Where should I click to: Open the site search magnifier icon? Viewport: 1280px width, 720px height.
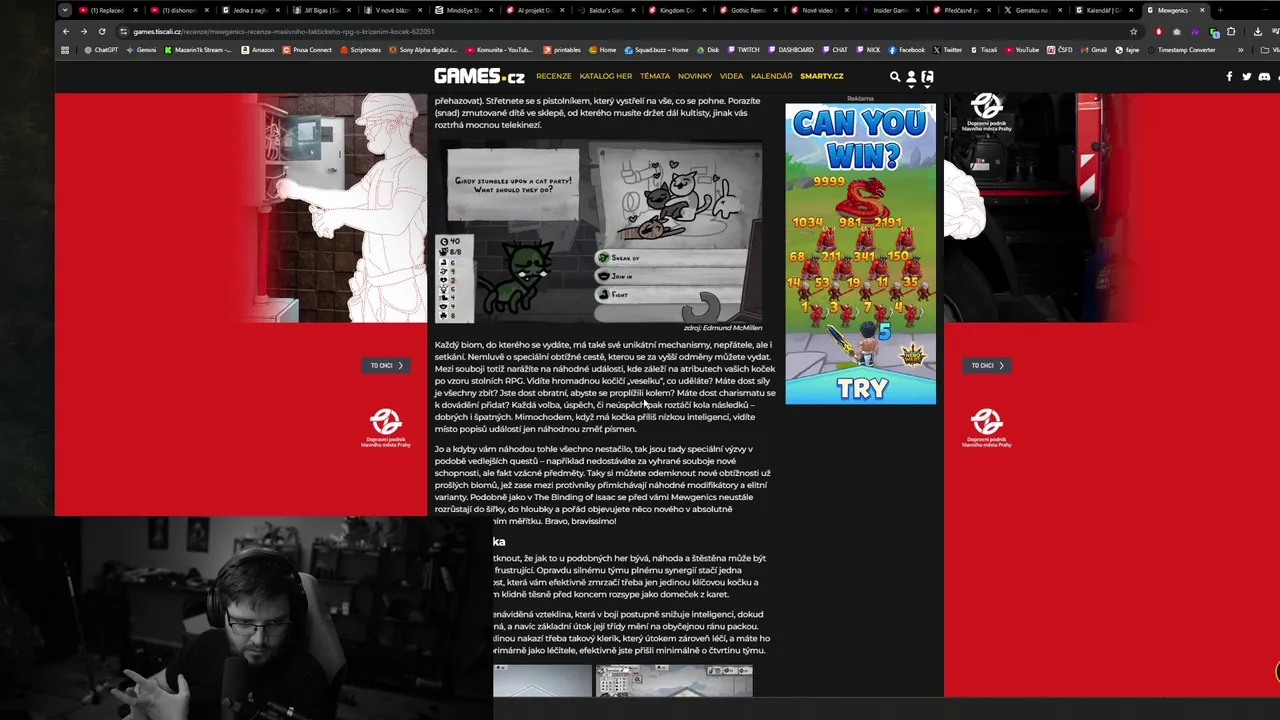895,76
